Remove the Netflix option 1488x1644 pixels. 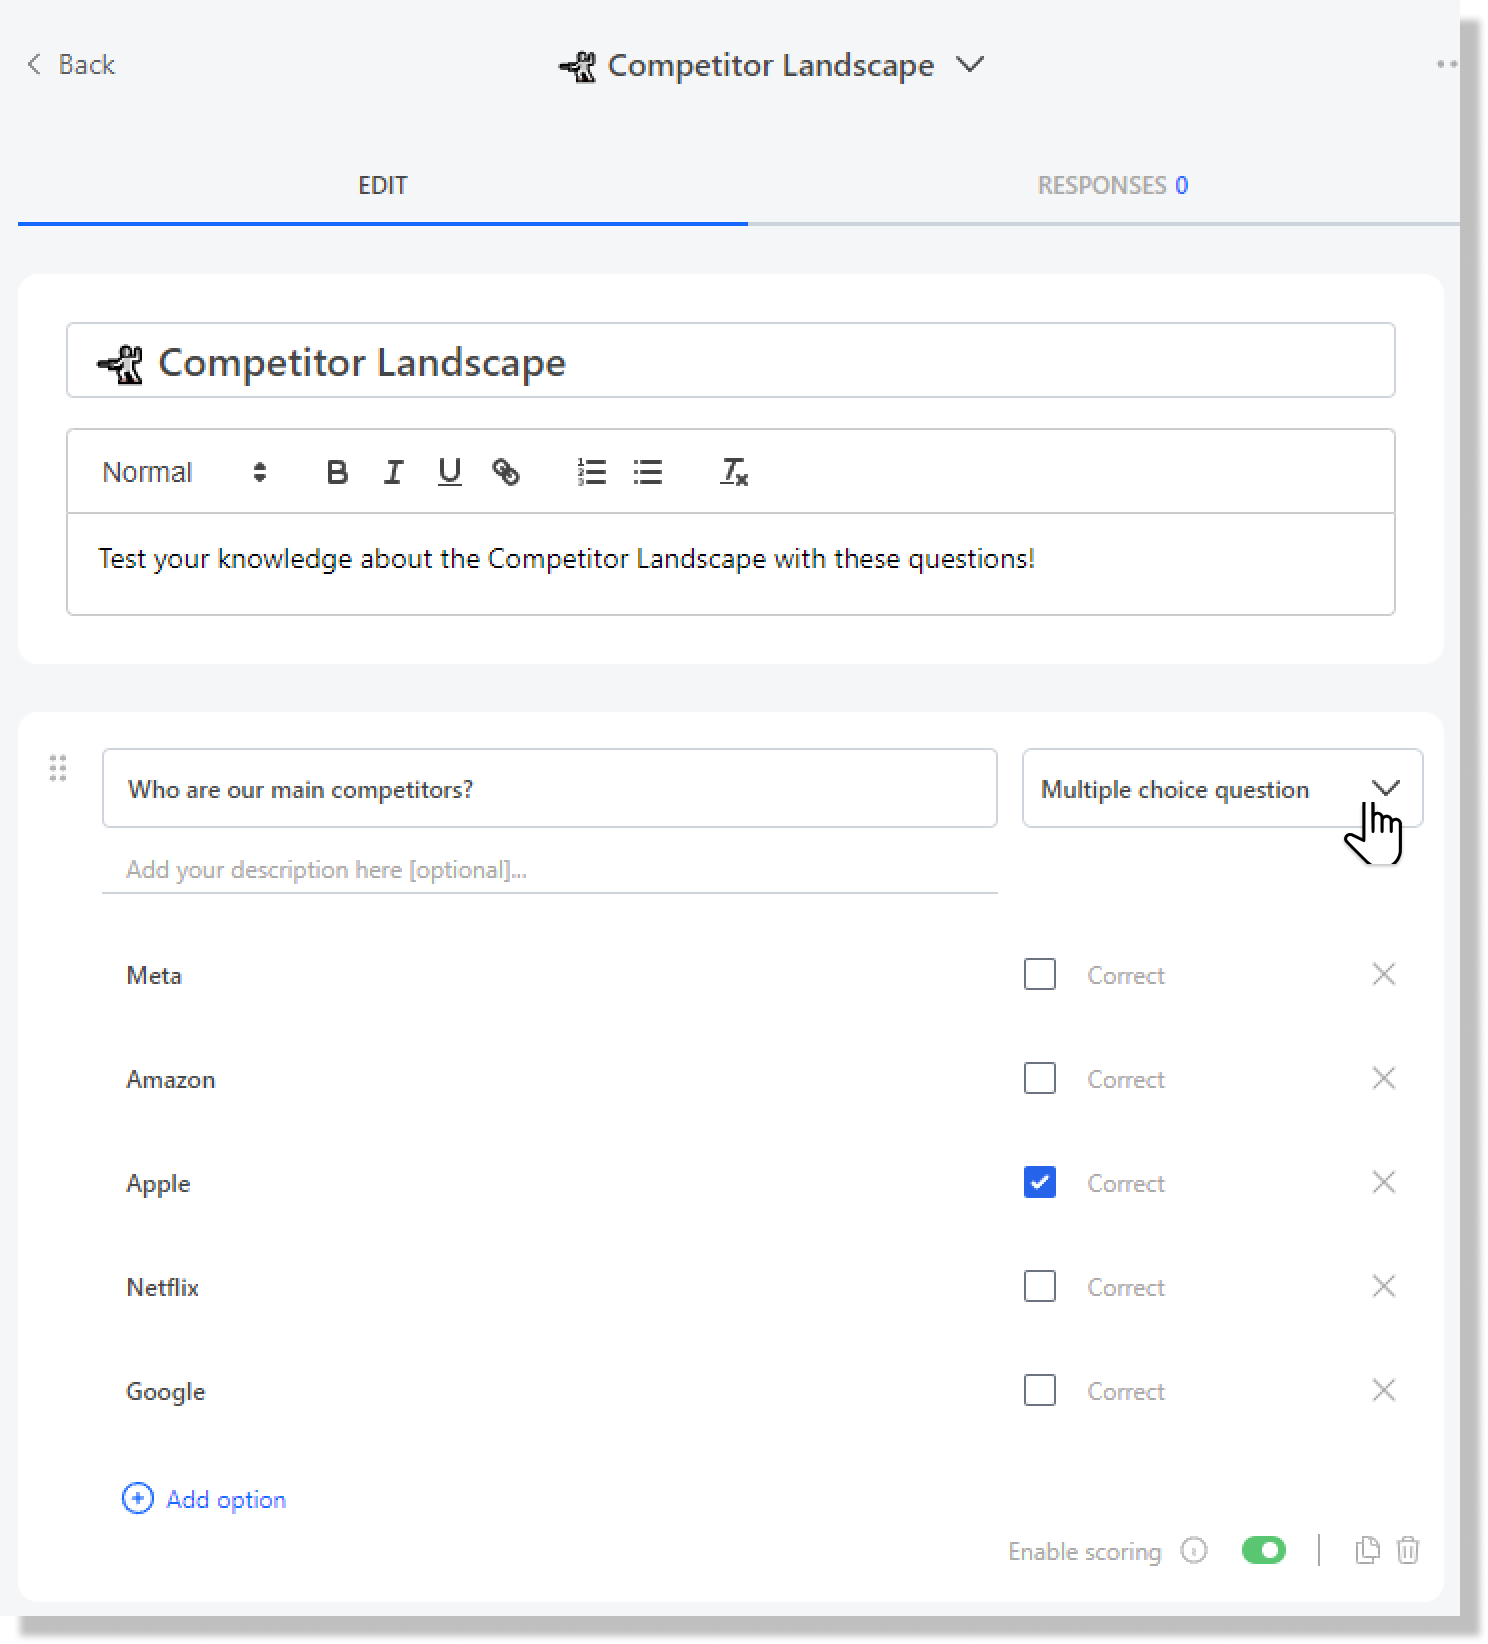click(1384, 1287)
